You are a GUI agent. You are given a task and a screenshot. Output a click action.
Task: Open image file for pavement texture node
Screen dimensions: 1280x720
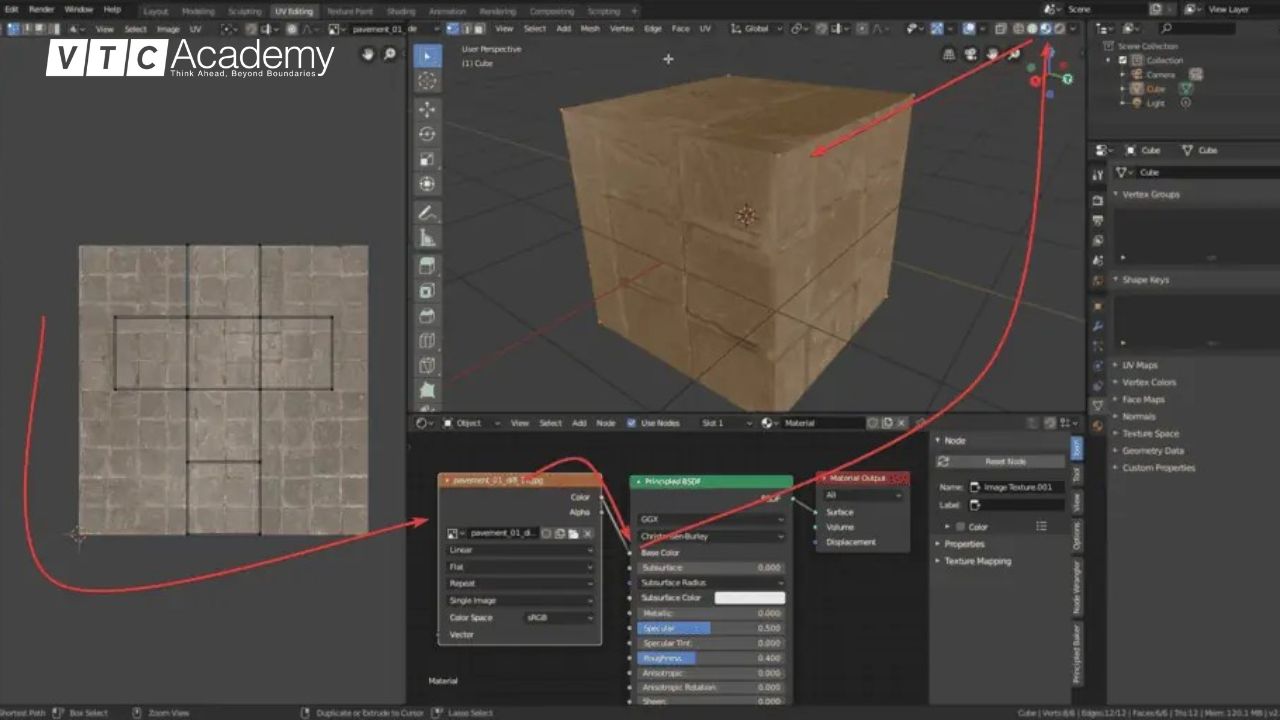click(x=573, y=534)
